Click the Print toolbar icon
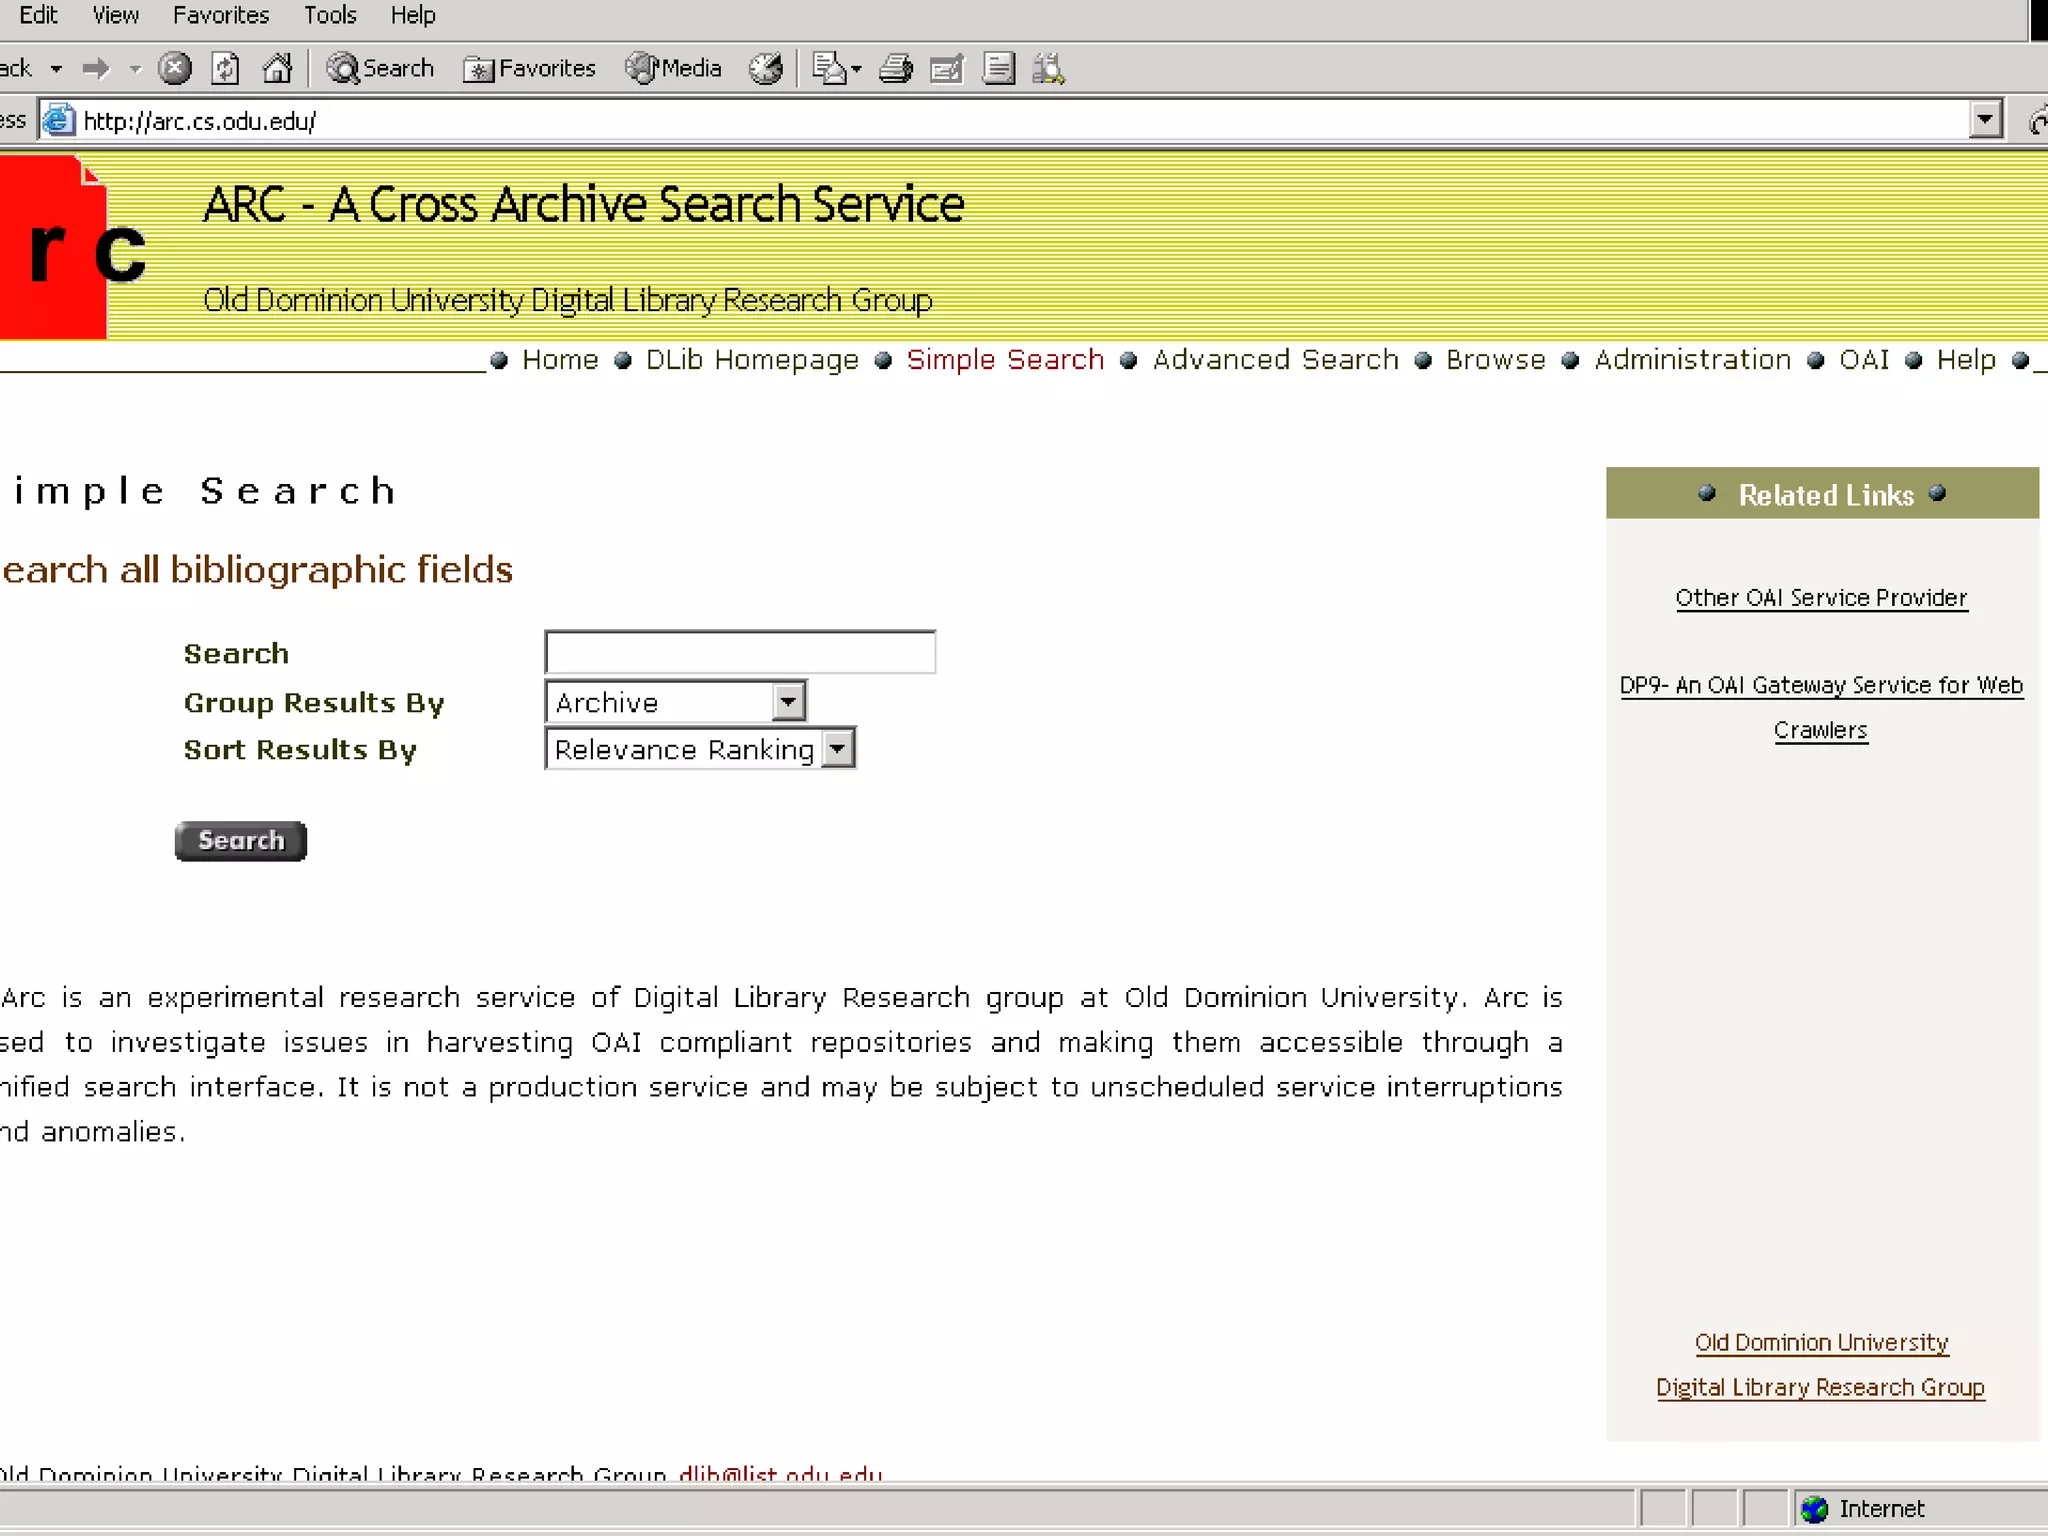Screen dimensions: 2048x1536 tap(895, 68)
